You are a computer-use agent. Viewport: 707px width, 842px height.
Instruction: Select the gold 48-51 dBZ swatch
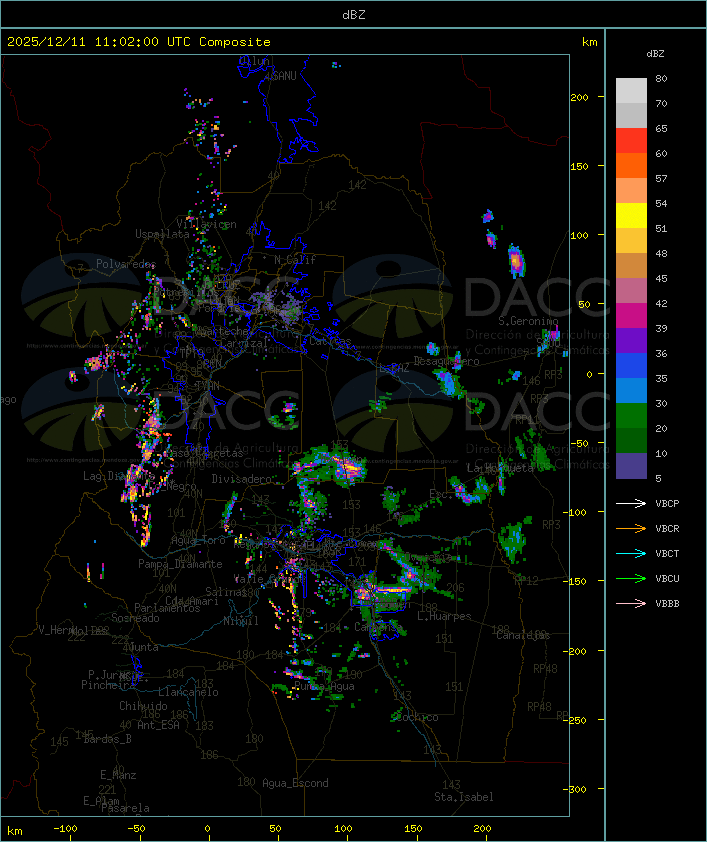(631, 241)
